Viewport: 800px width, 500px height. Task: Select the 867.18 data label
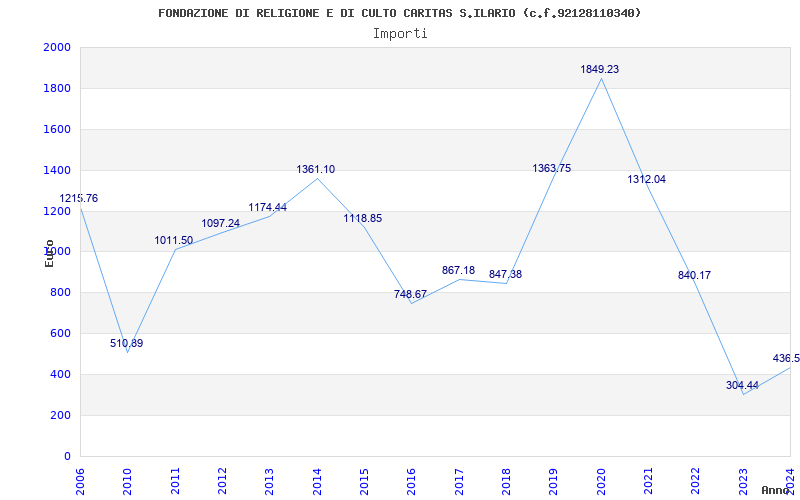coord(458,270)
